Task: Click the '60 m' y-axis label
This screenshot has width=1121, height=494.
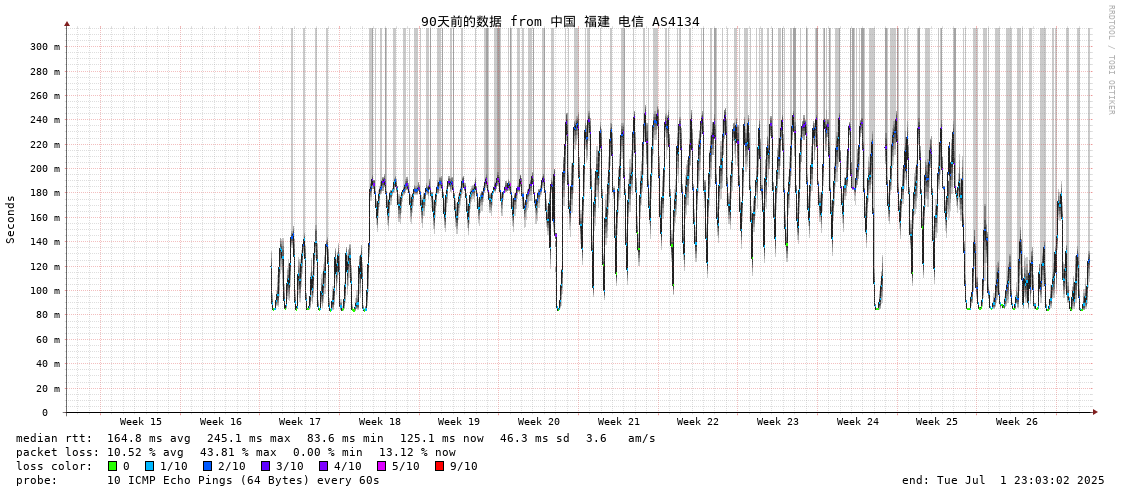Action: coord(47,340)
